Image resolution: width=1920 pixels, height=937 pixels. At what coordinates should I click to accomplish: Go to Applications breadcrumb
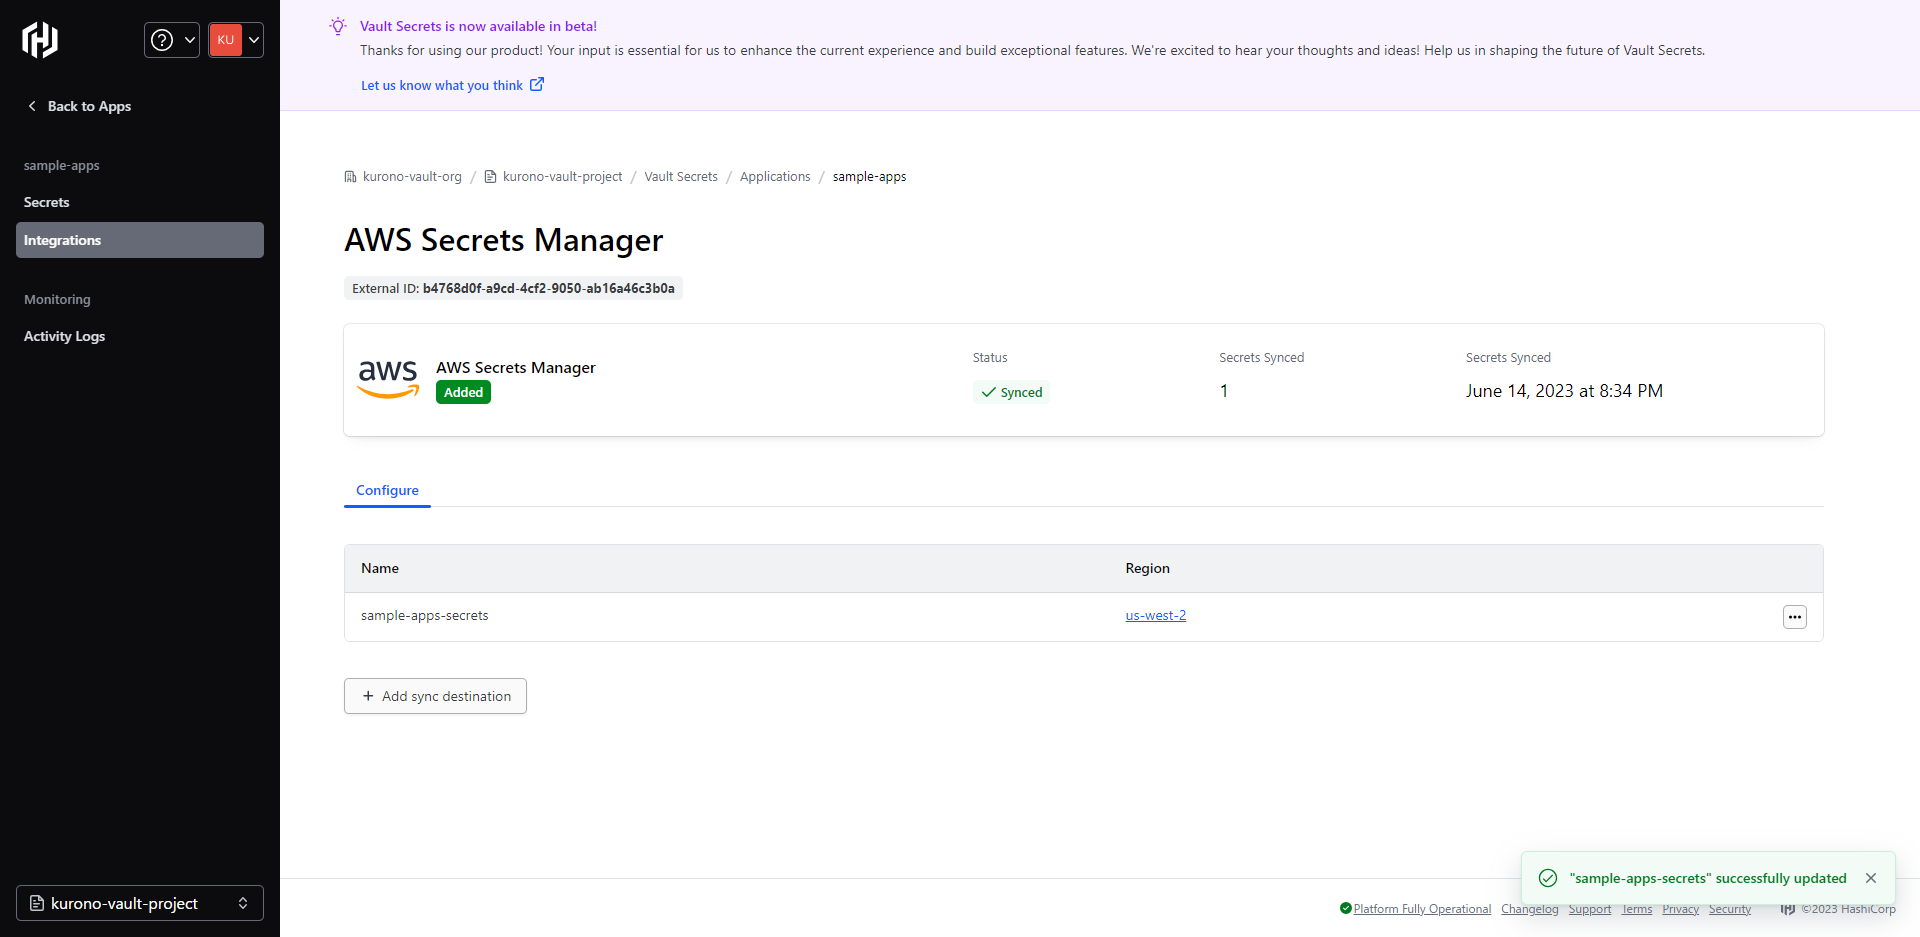point(775,177)
